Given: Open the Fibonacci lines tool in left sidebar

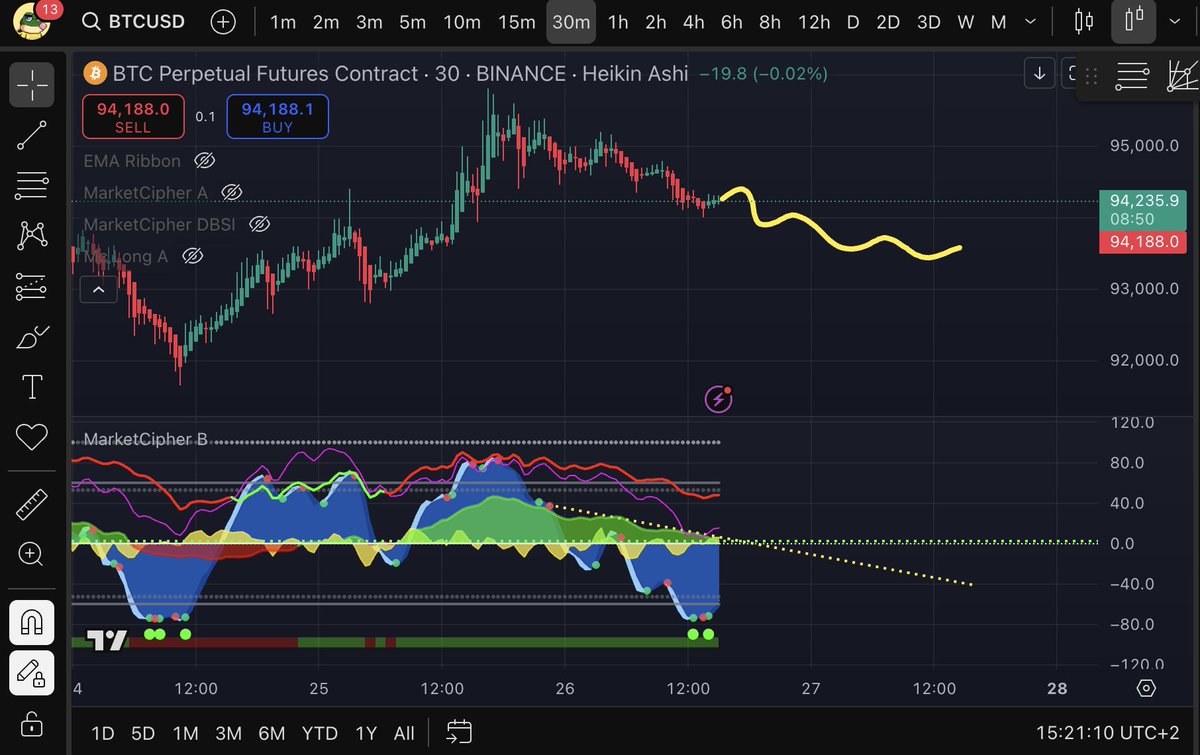Looking at the screenshot, I should pyautogui.click(x=32, y=185).
